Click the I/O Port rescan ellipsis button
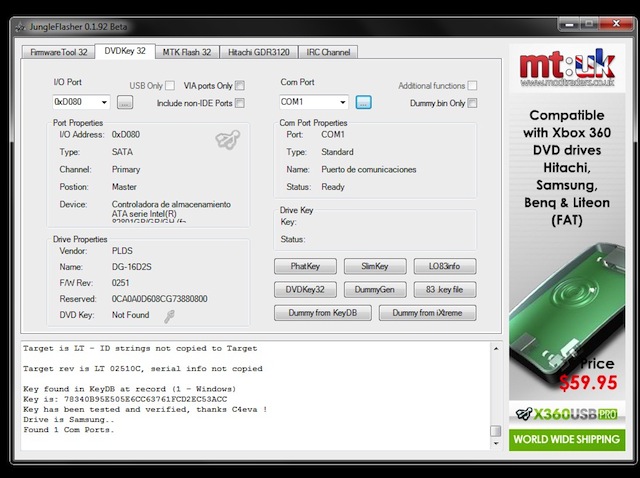 pyautogui.click(x=125, y=102)
